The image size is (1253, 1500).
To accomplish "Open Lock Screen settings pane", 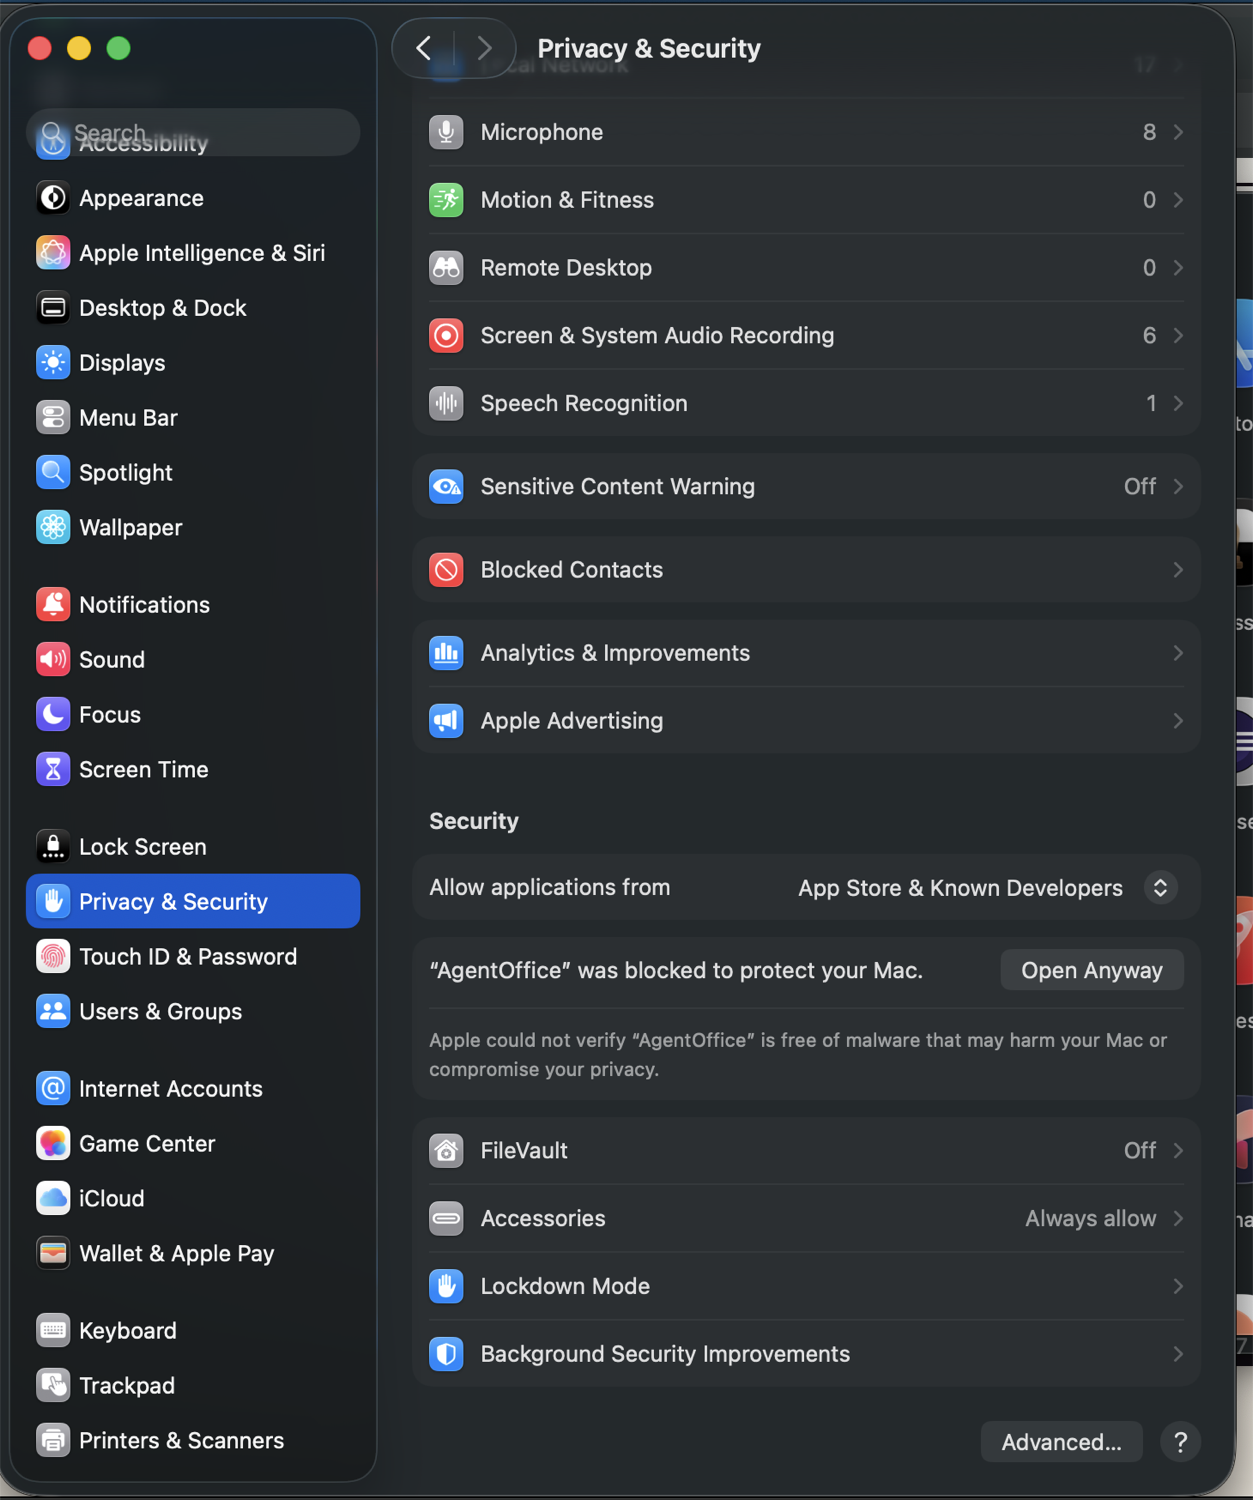I will coord(193,847).
